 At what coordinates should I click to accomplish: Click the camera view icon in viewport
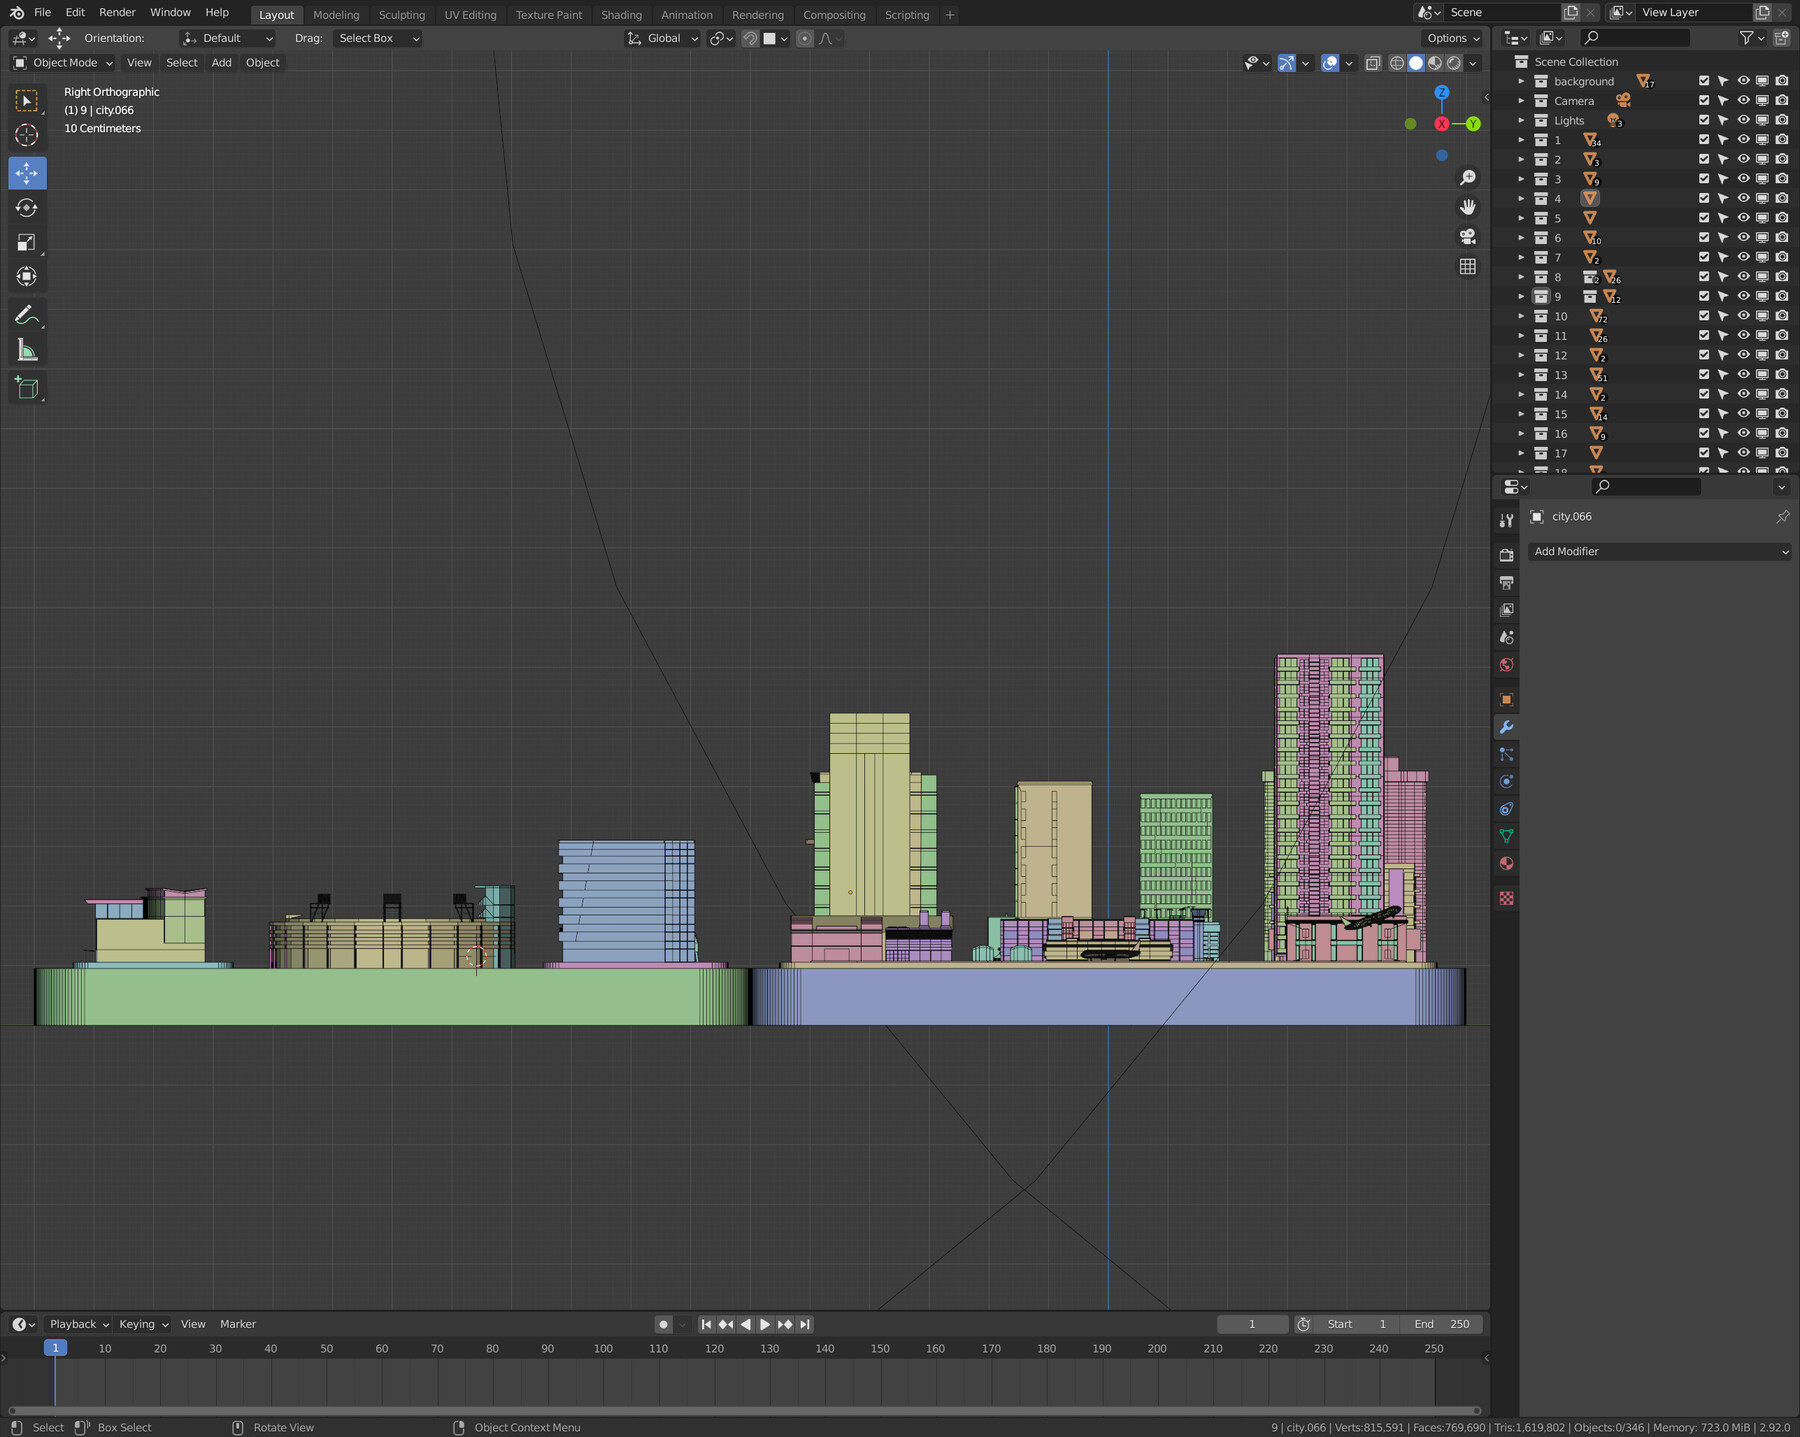tap(1467, 237)
